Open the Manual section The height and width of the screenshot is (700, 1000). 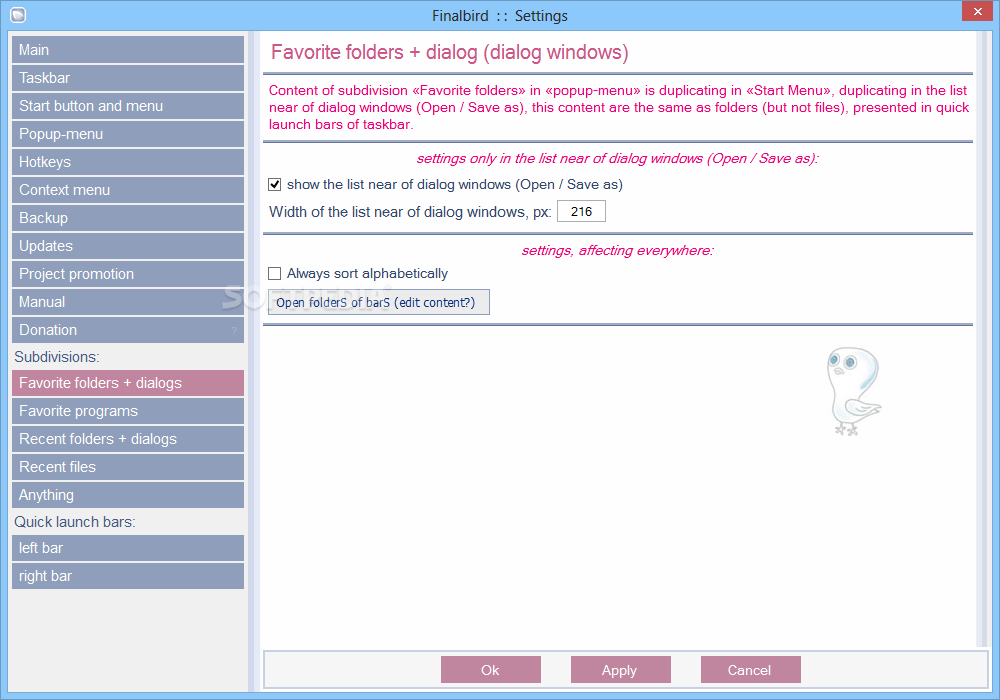pyautogui.click(x=128, y=302)
